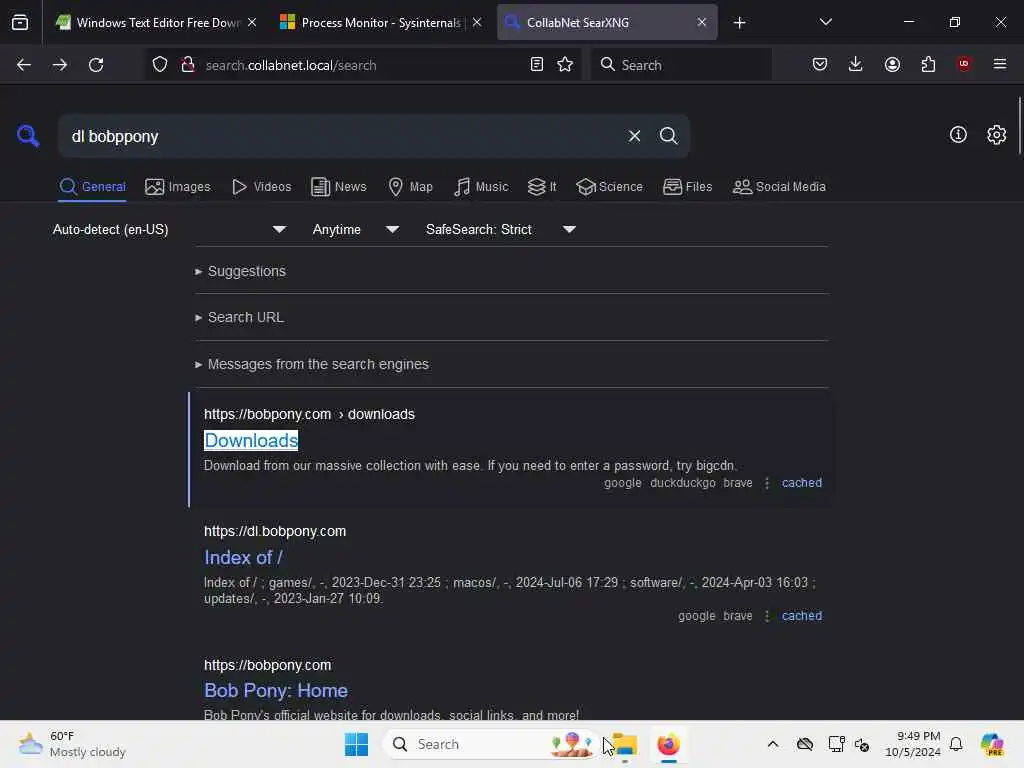
Task: Open cached version of Downloads result
Action: [x=802, y=483]
